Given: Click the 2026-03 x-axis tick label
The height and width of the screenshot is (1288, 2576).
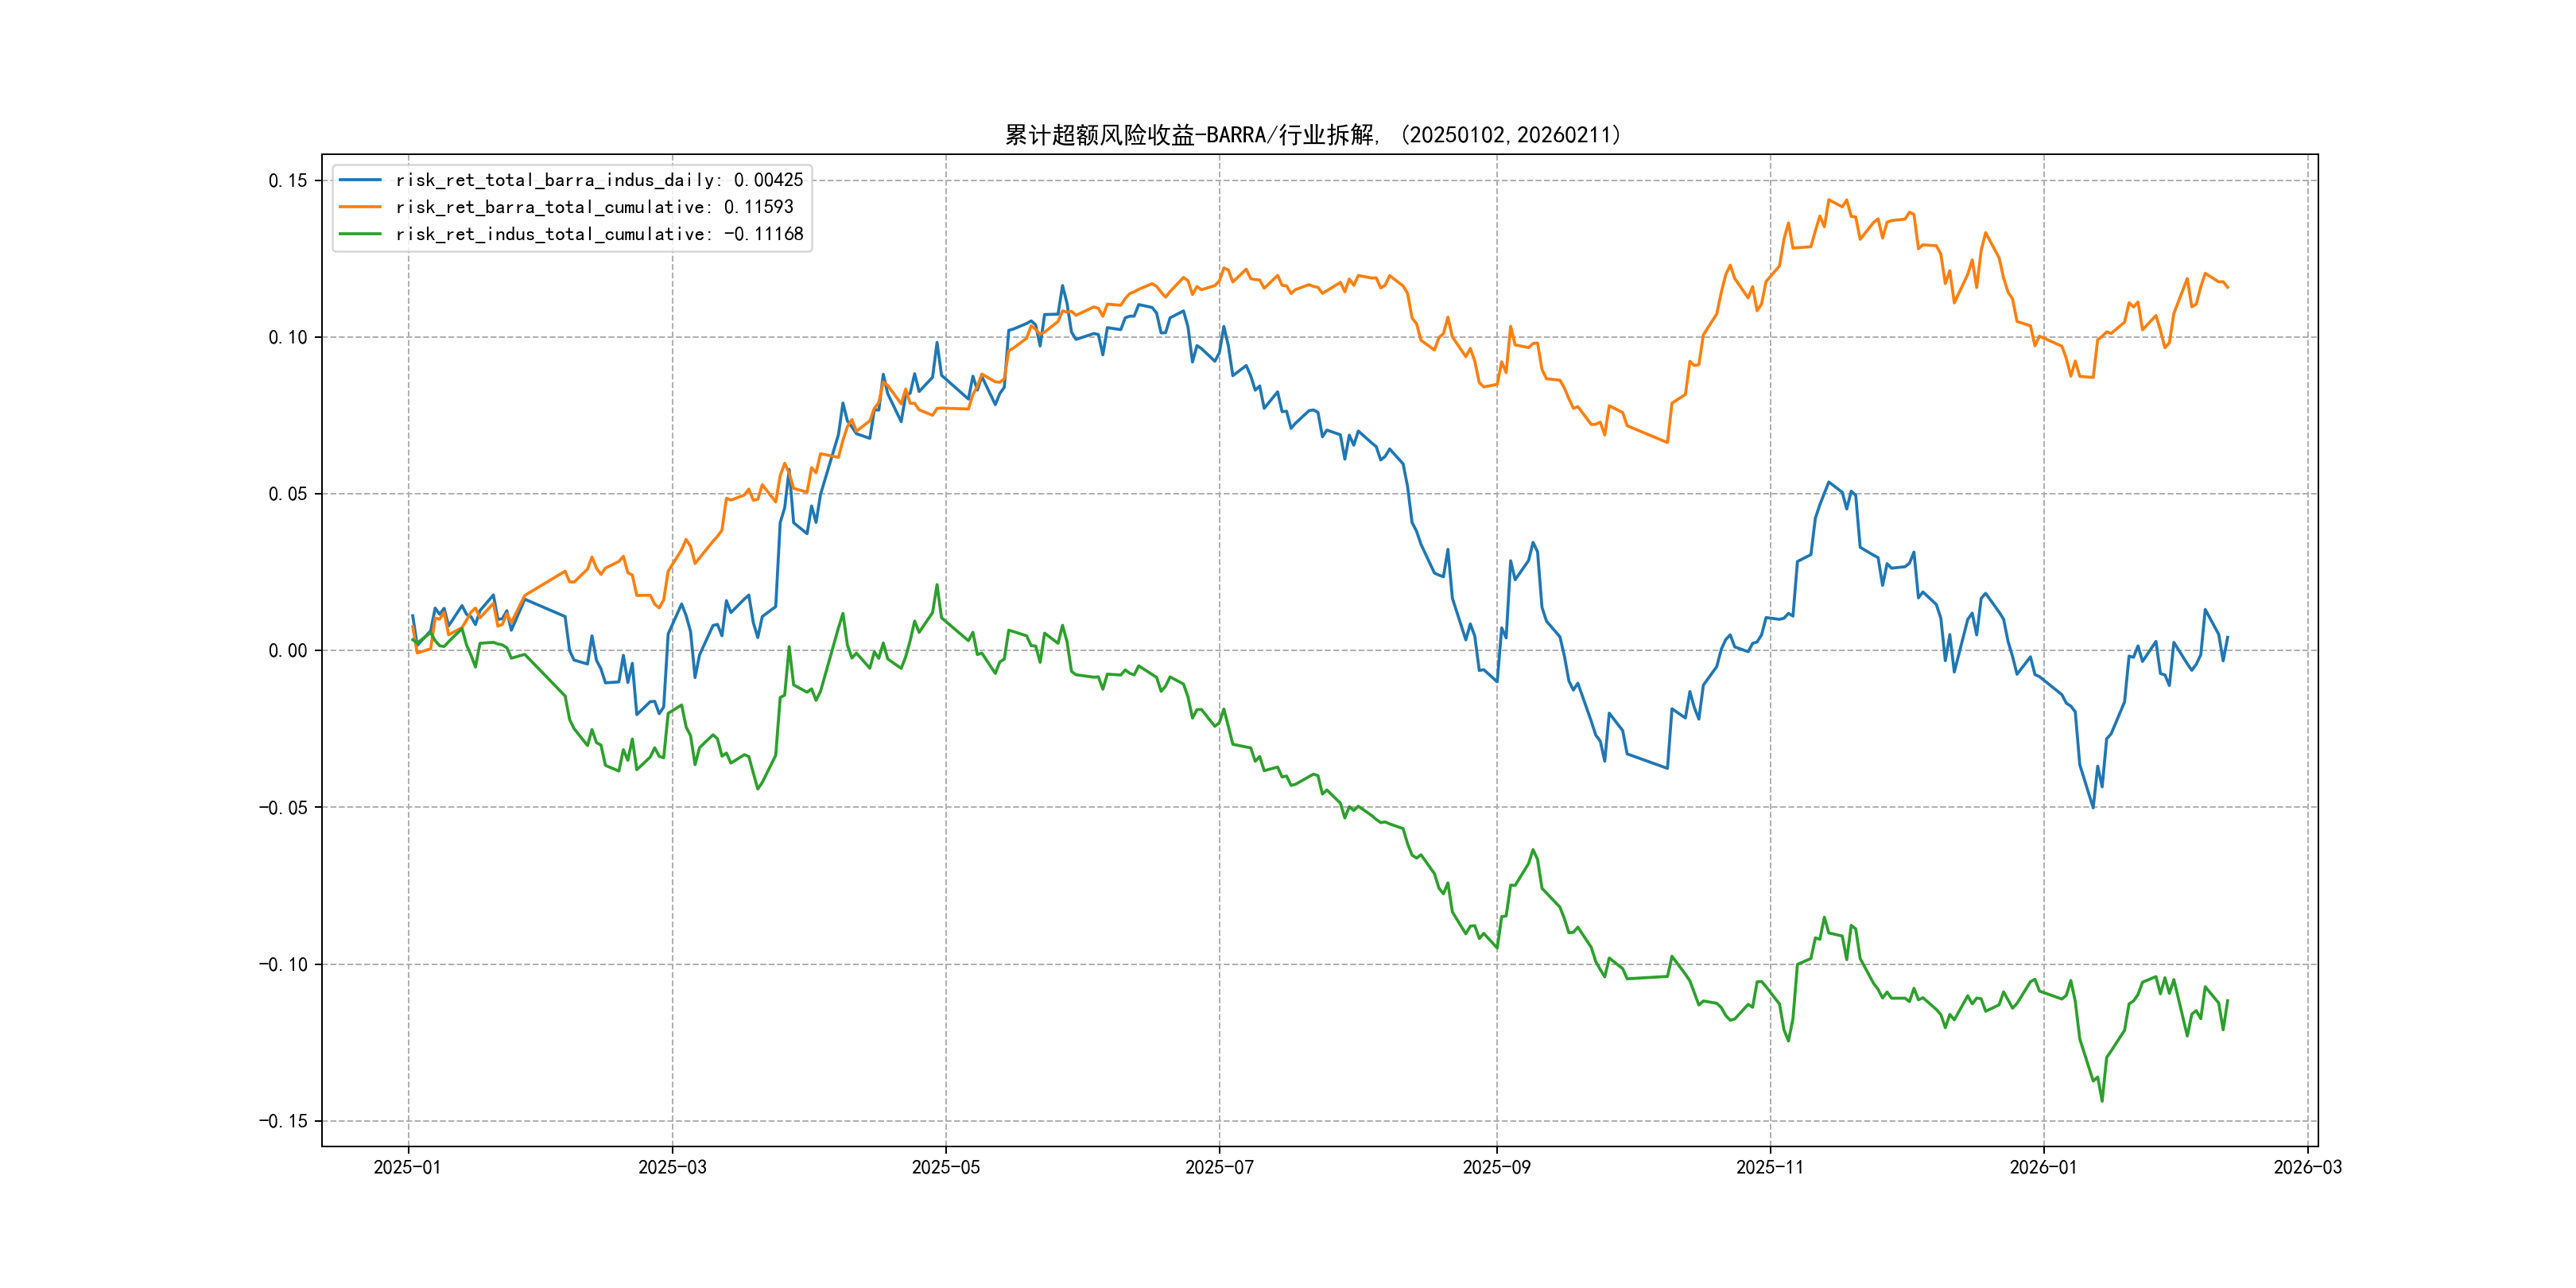Looking at the screenshot, I should [x=2307, y=1167].
